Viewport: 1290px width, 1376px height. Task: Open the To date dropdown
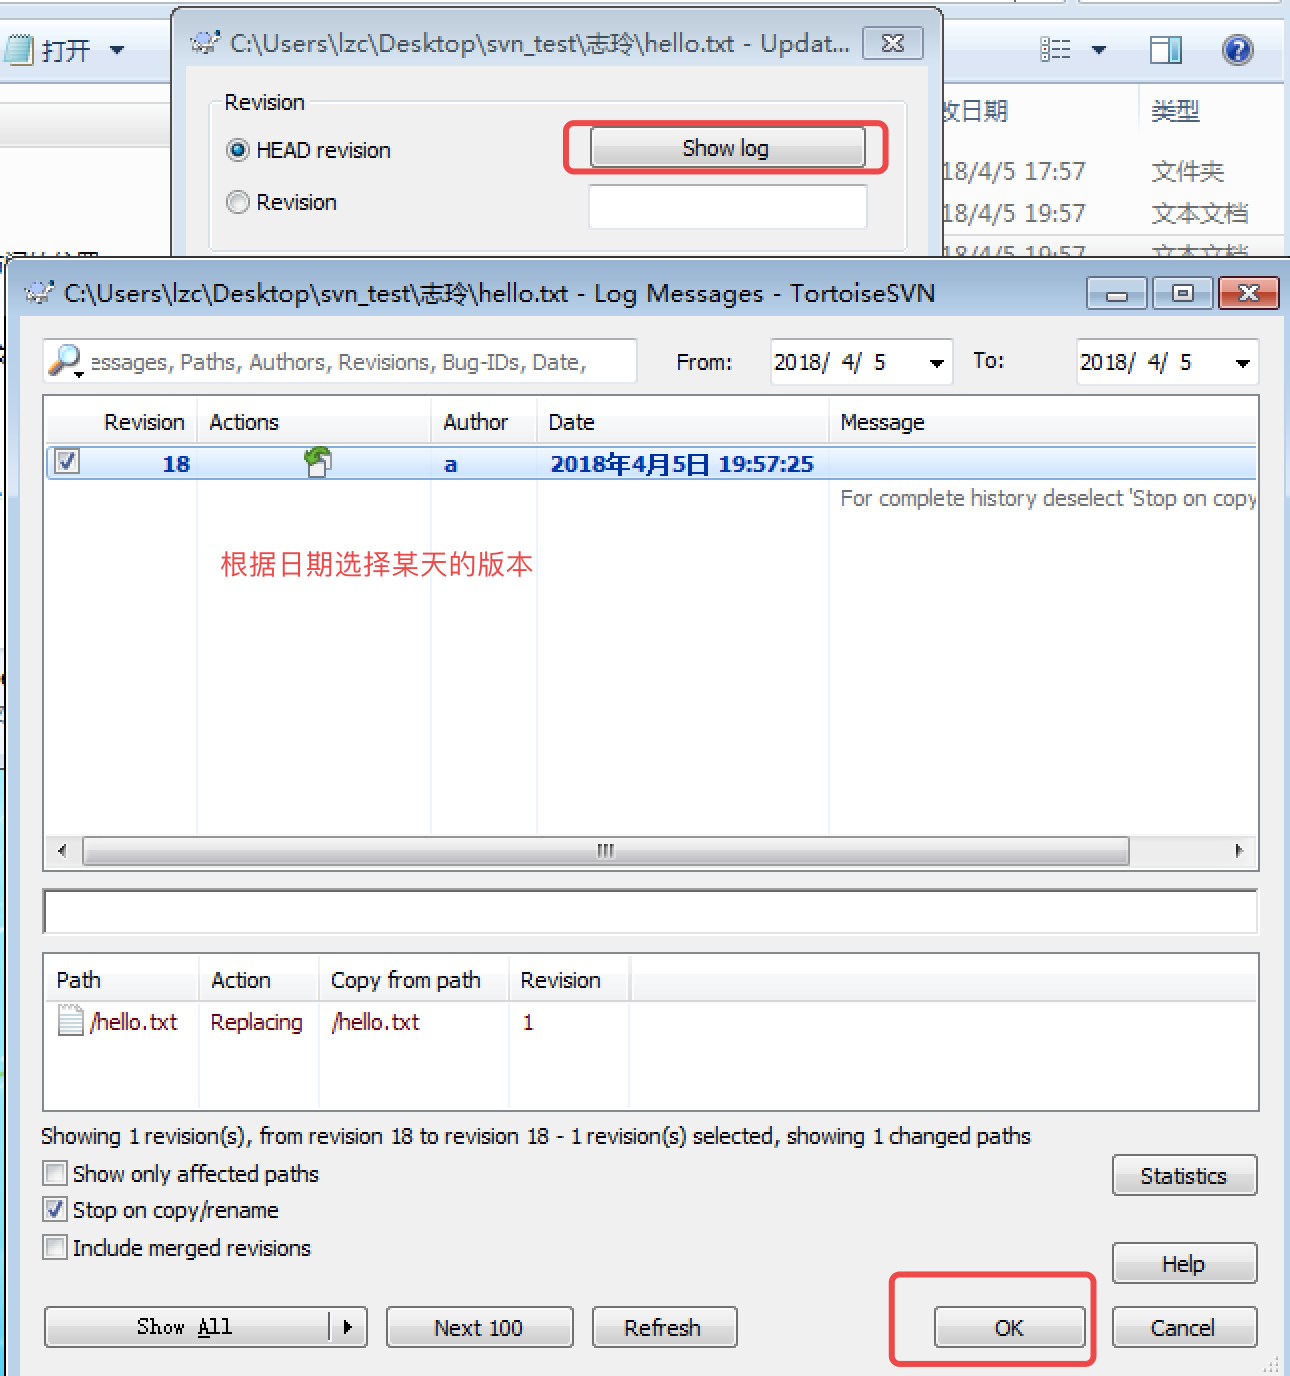coord(1242,363)
